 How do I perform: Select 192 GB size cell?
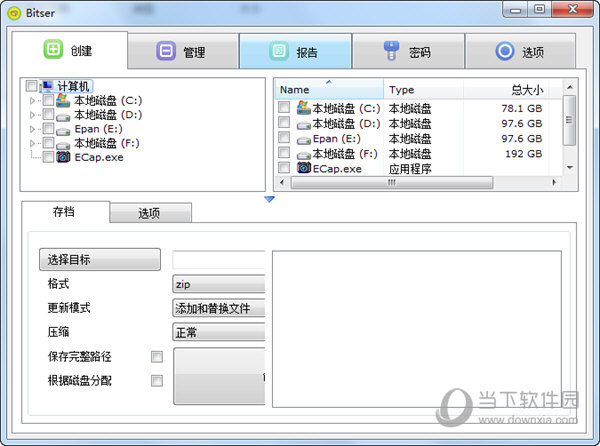523,154
